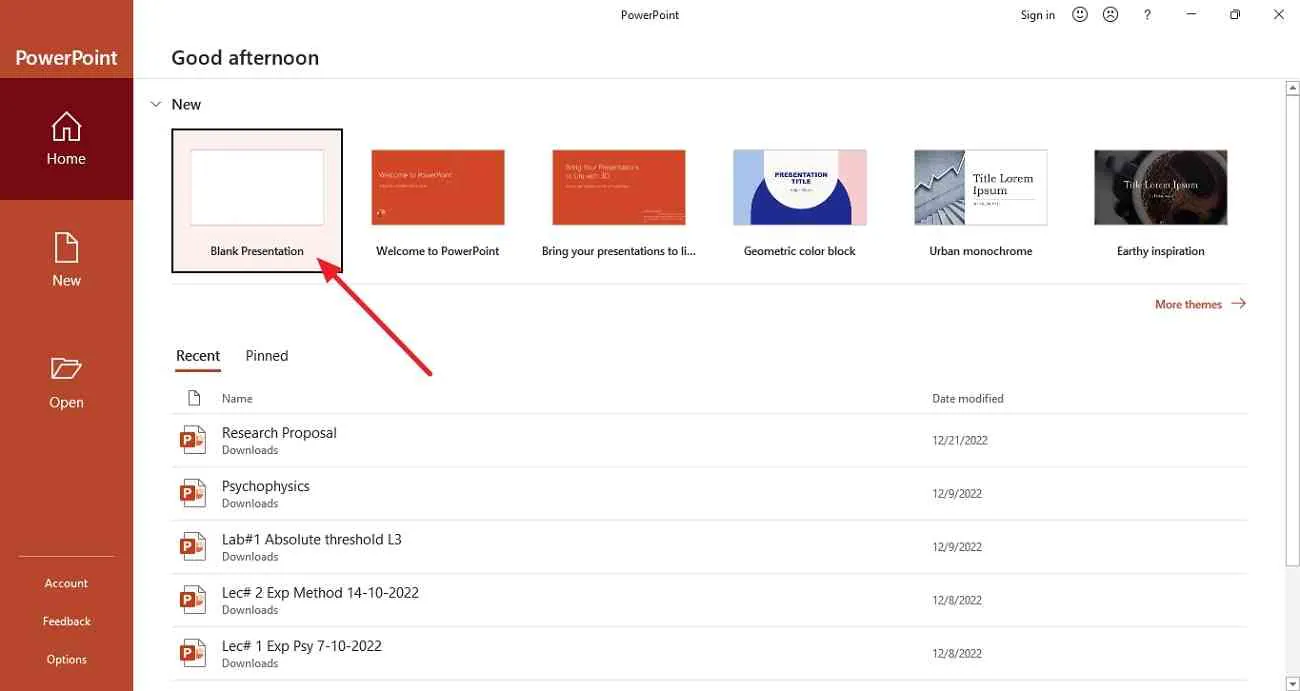Sort by Date modified column header
This screenshot has width=1300, height=691.
(x=968, y=398)
